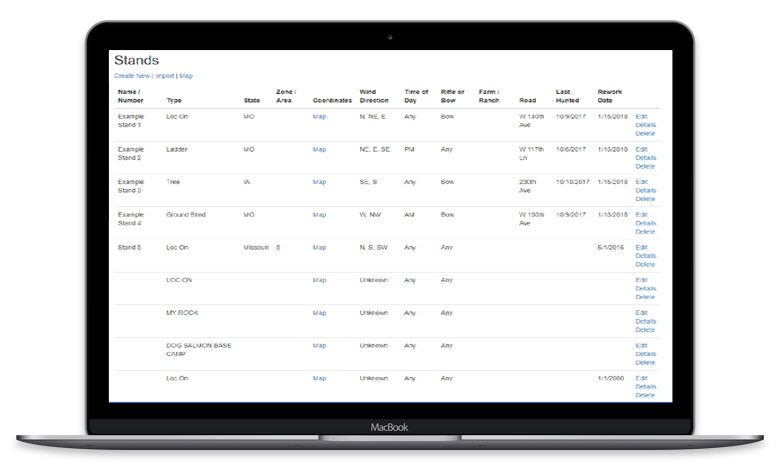View Details for Stand 5
Screen dimensions: 780x470
(646, 256)
